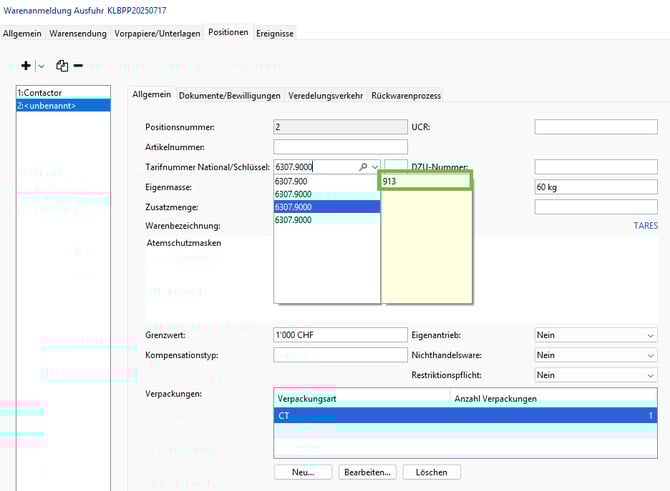Click the Löschen button
This screenshot has width=670, height=491.
coord(432,472)
